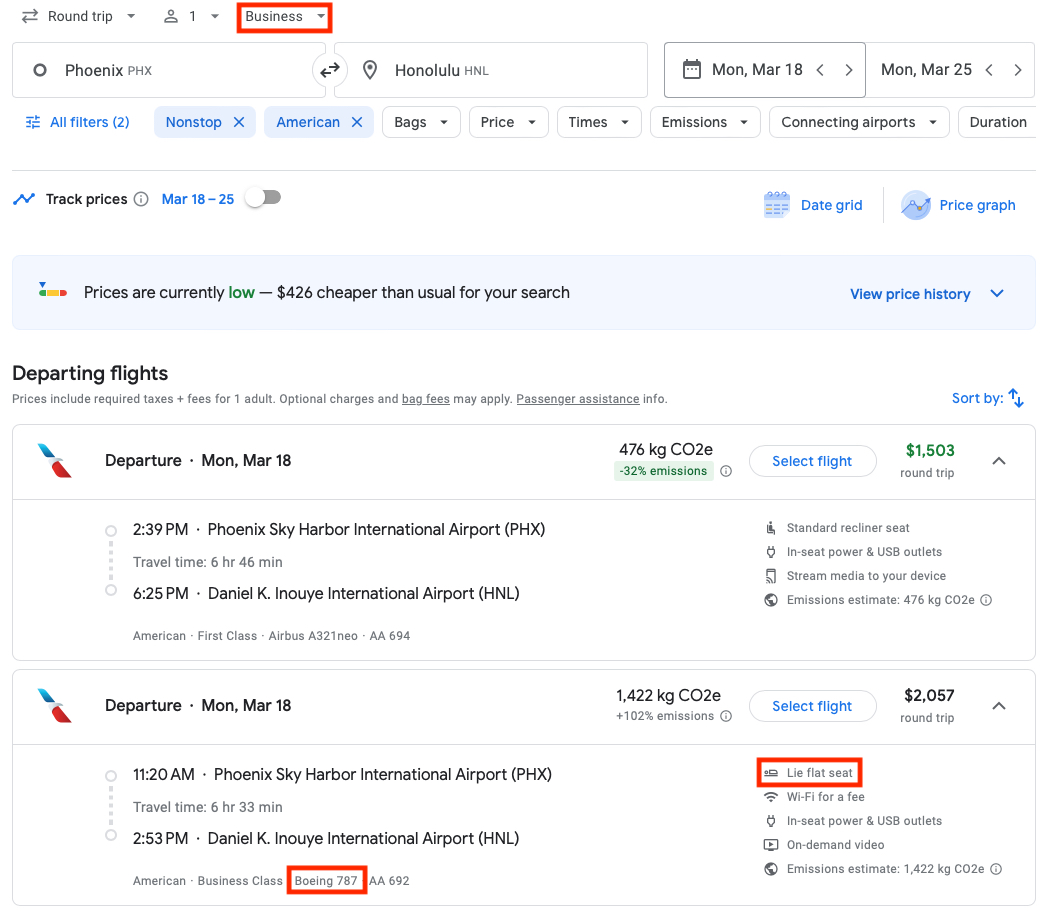Collapse the $2,057 flight details

click(x=998, y=706)
